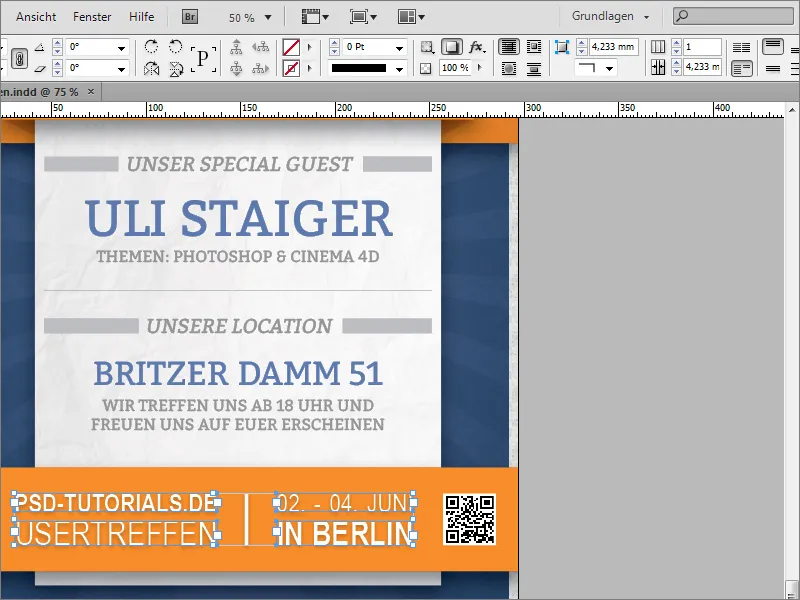Click the column gutter width field

pyautogui.click(x=703, y=67)
